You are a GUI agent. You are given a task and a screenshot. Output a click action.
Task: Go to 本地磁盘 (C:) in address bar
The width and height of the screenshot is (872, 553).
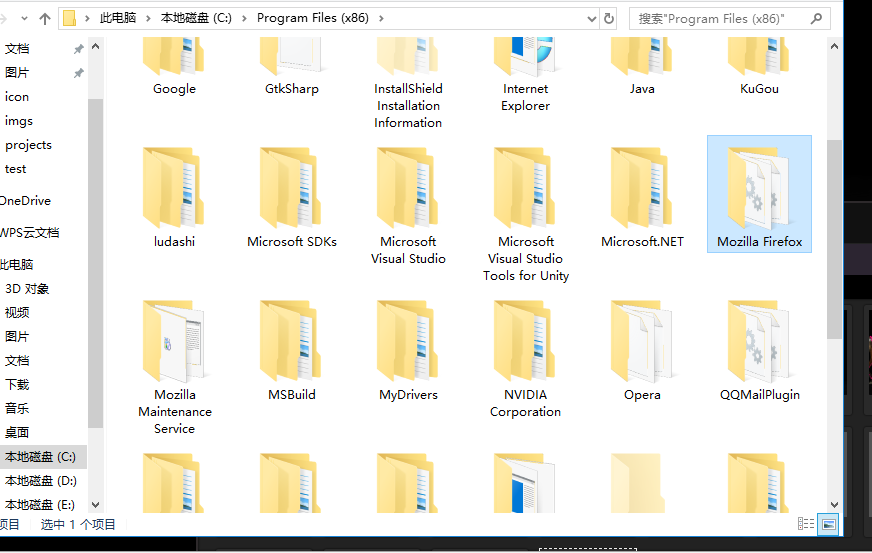(196, 18)
